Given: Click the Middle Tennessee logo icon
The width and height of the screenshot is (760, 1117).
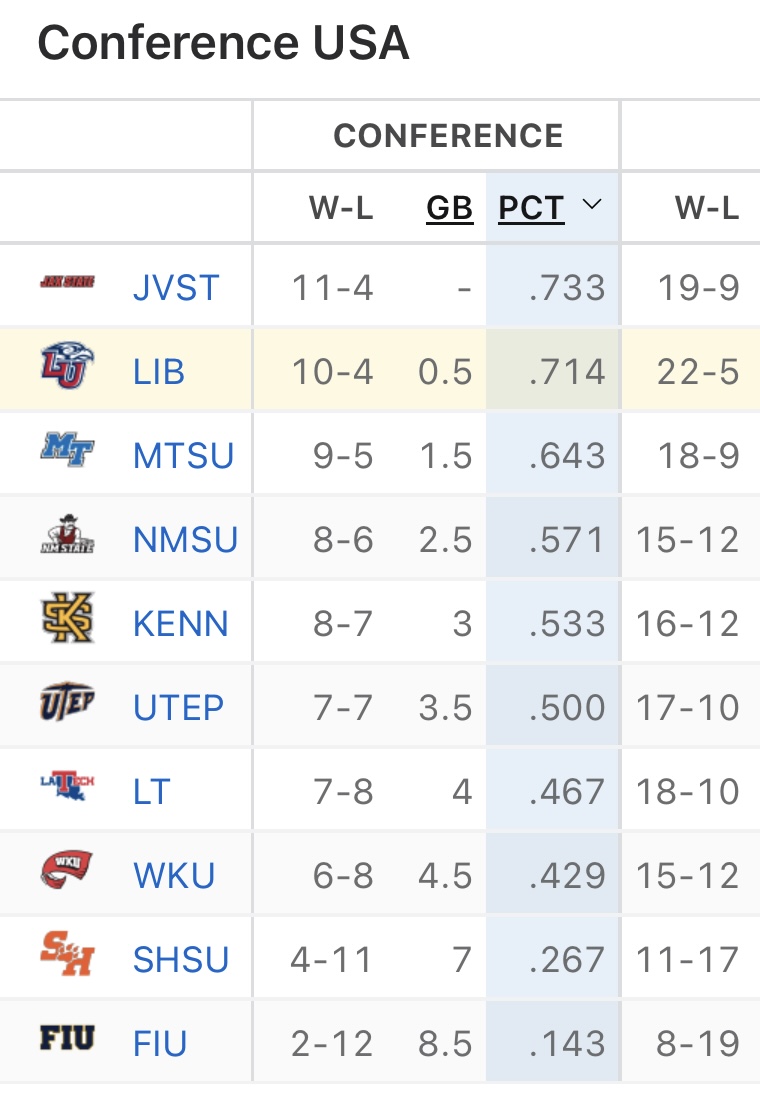Looking at the screenshot, I should tap(67, 450).
